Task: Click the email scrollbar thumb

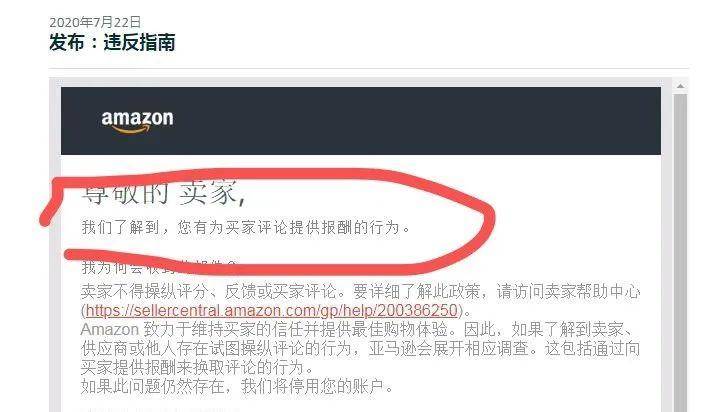Action: (x=680, y=252)
